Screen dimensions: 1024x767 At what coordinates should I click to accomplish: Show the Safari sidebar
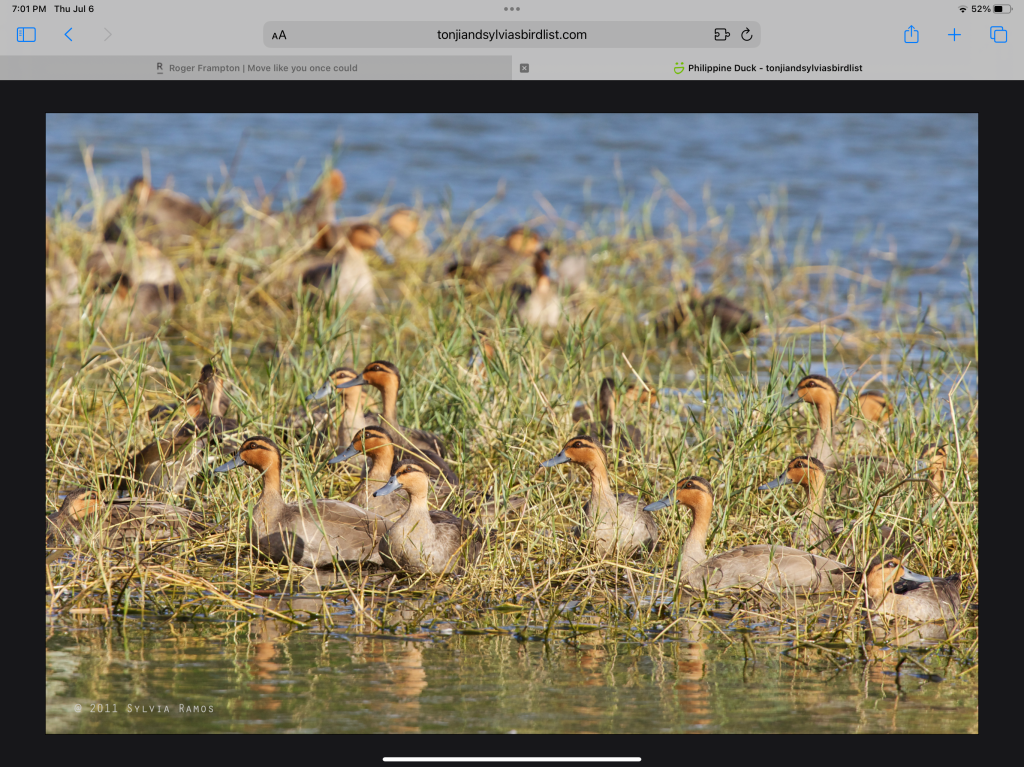click(26, 35)
